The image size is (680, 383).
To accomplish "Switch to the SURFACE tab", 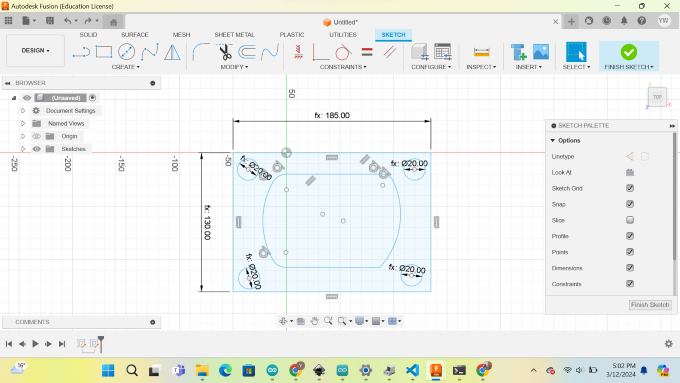I will point(134,34).
